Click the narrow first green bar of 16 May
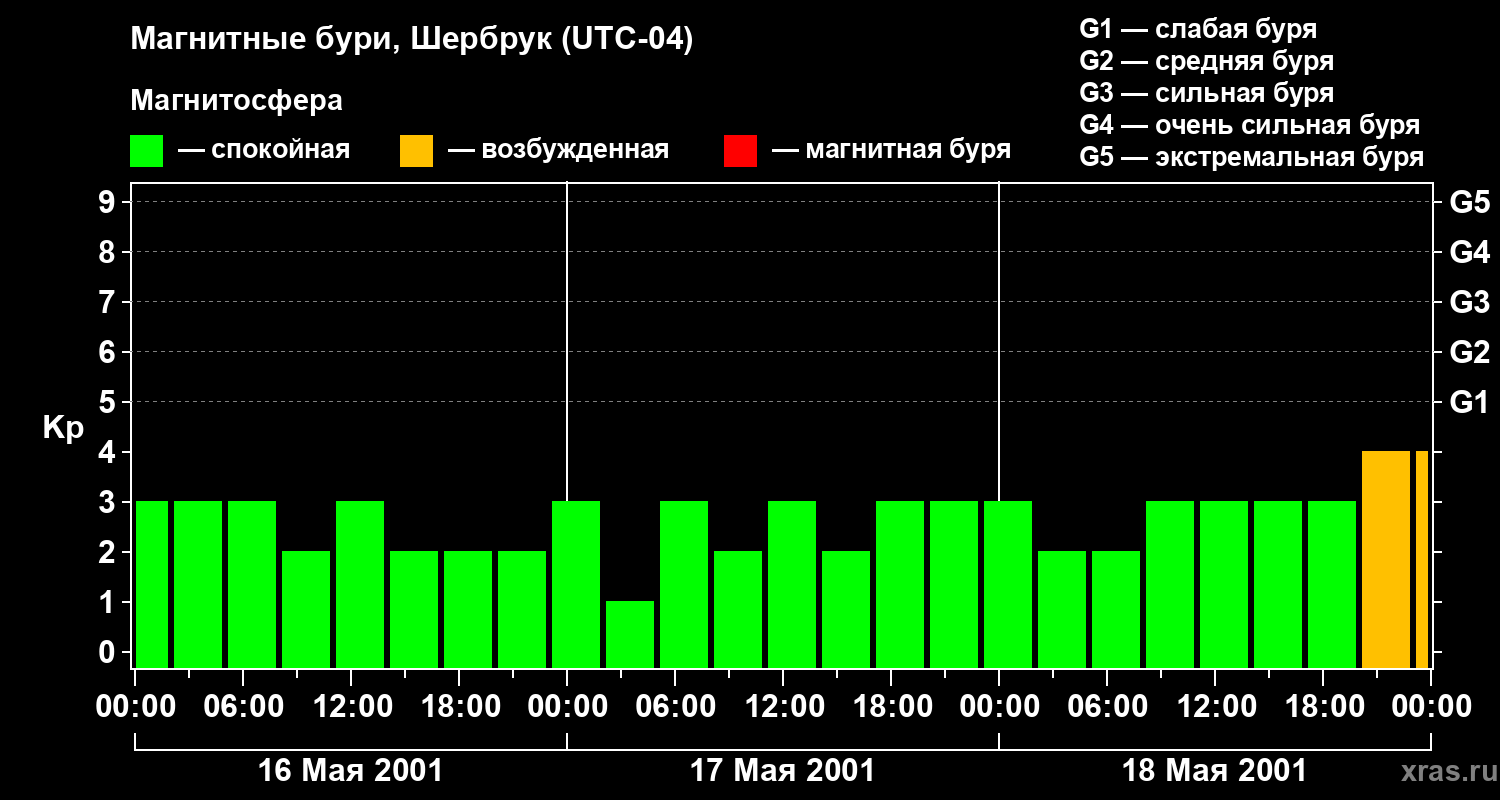1500x800 pixels. coord(152,584)
